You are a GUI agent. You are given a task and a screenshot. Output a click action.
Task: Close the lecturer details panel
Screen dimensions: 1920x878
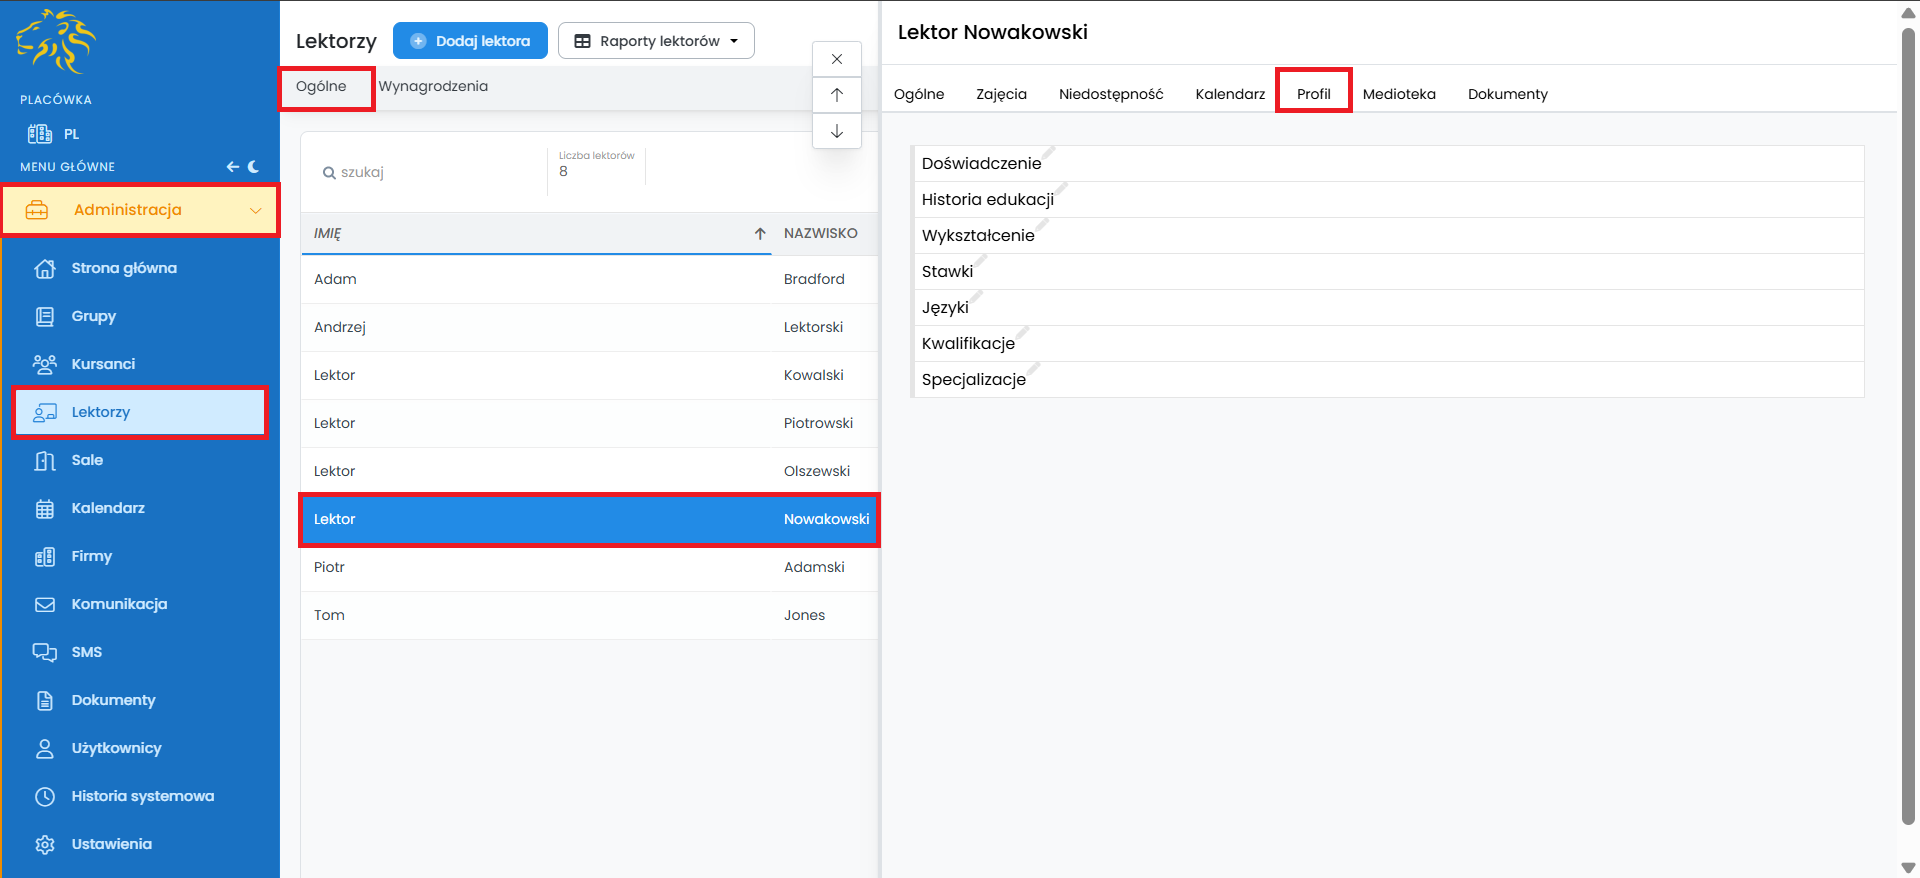[x=837, y=59]
